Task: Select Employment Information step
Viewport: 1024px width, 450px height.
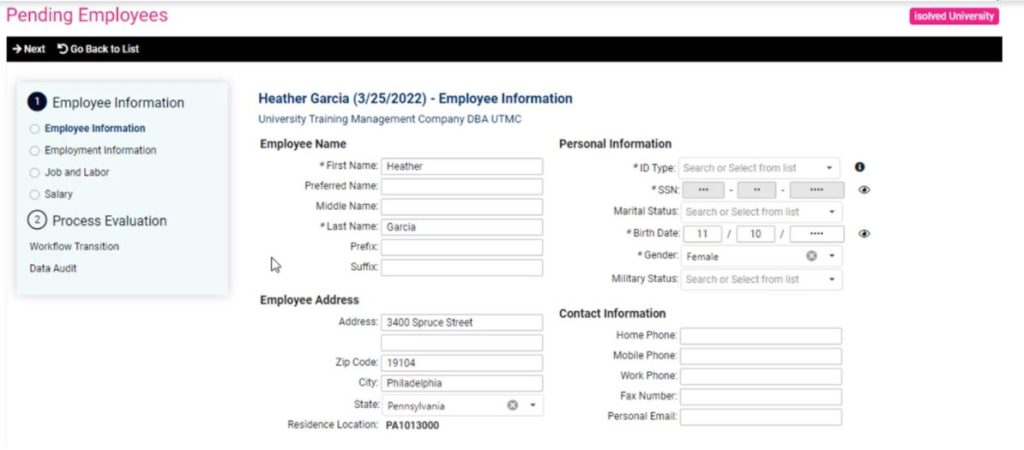Action: [93, 150]
